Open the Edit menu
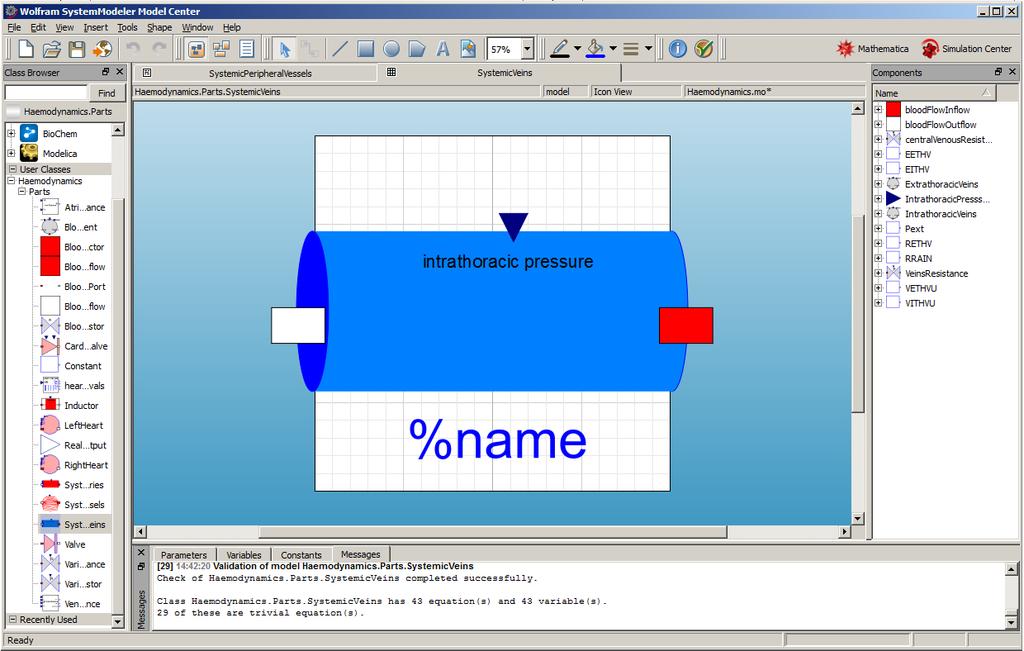Image resolution: width=1024 pixels, height=651 pixels. (38, 27)
